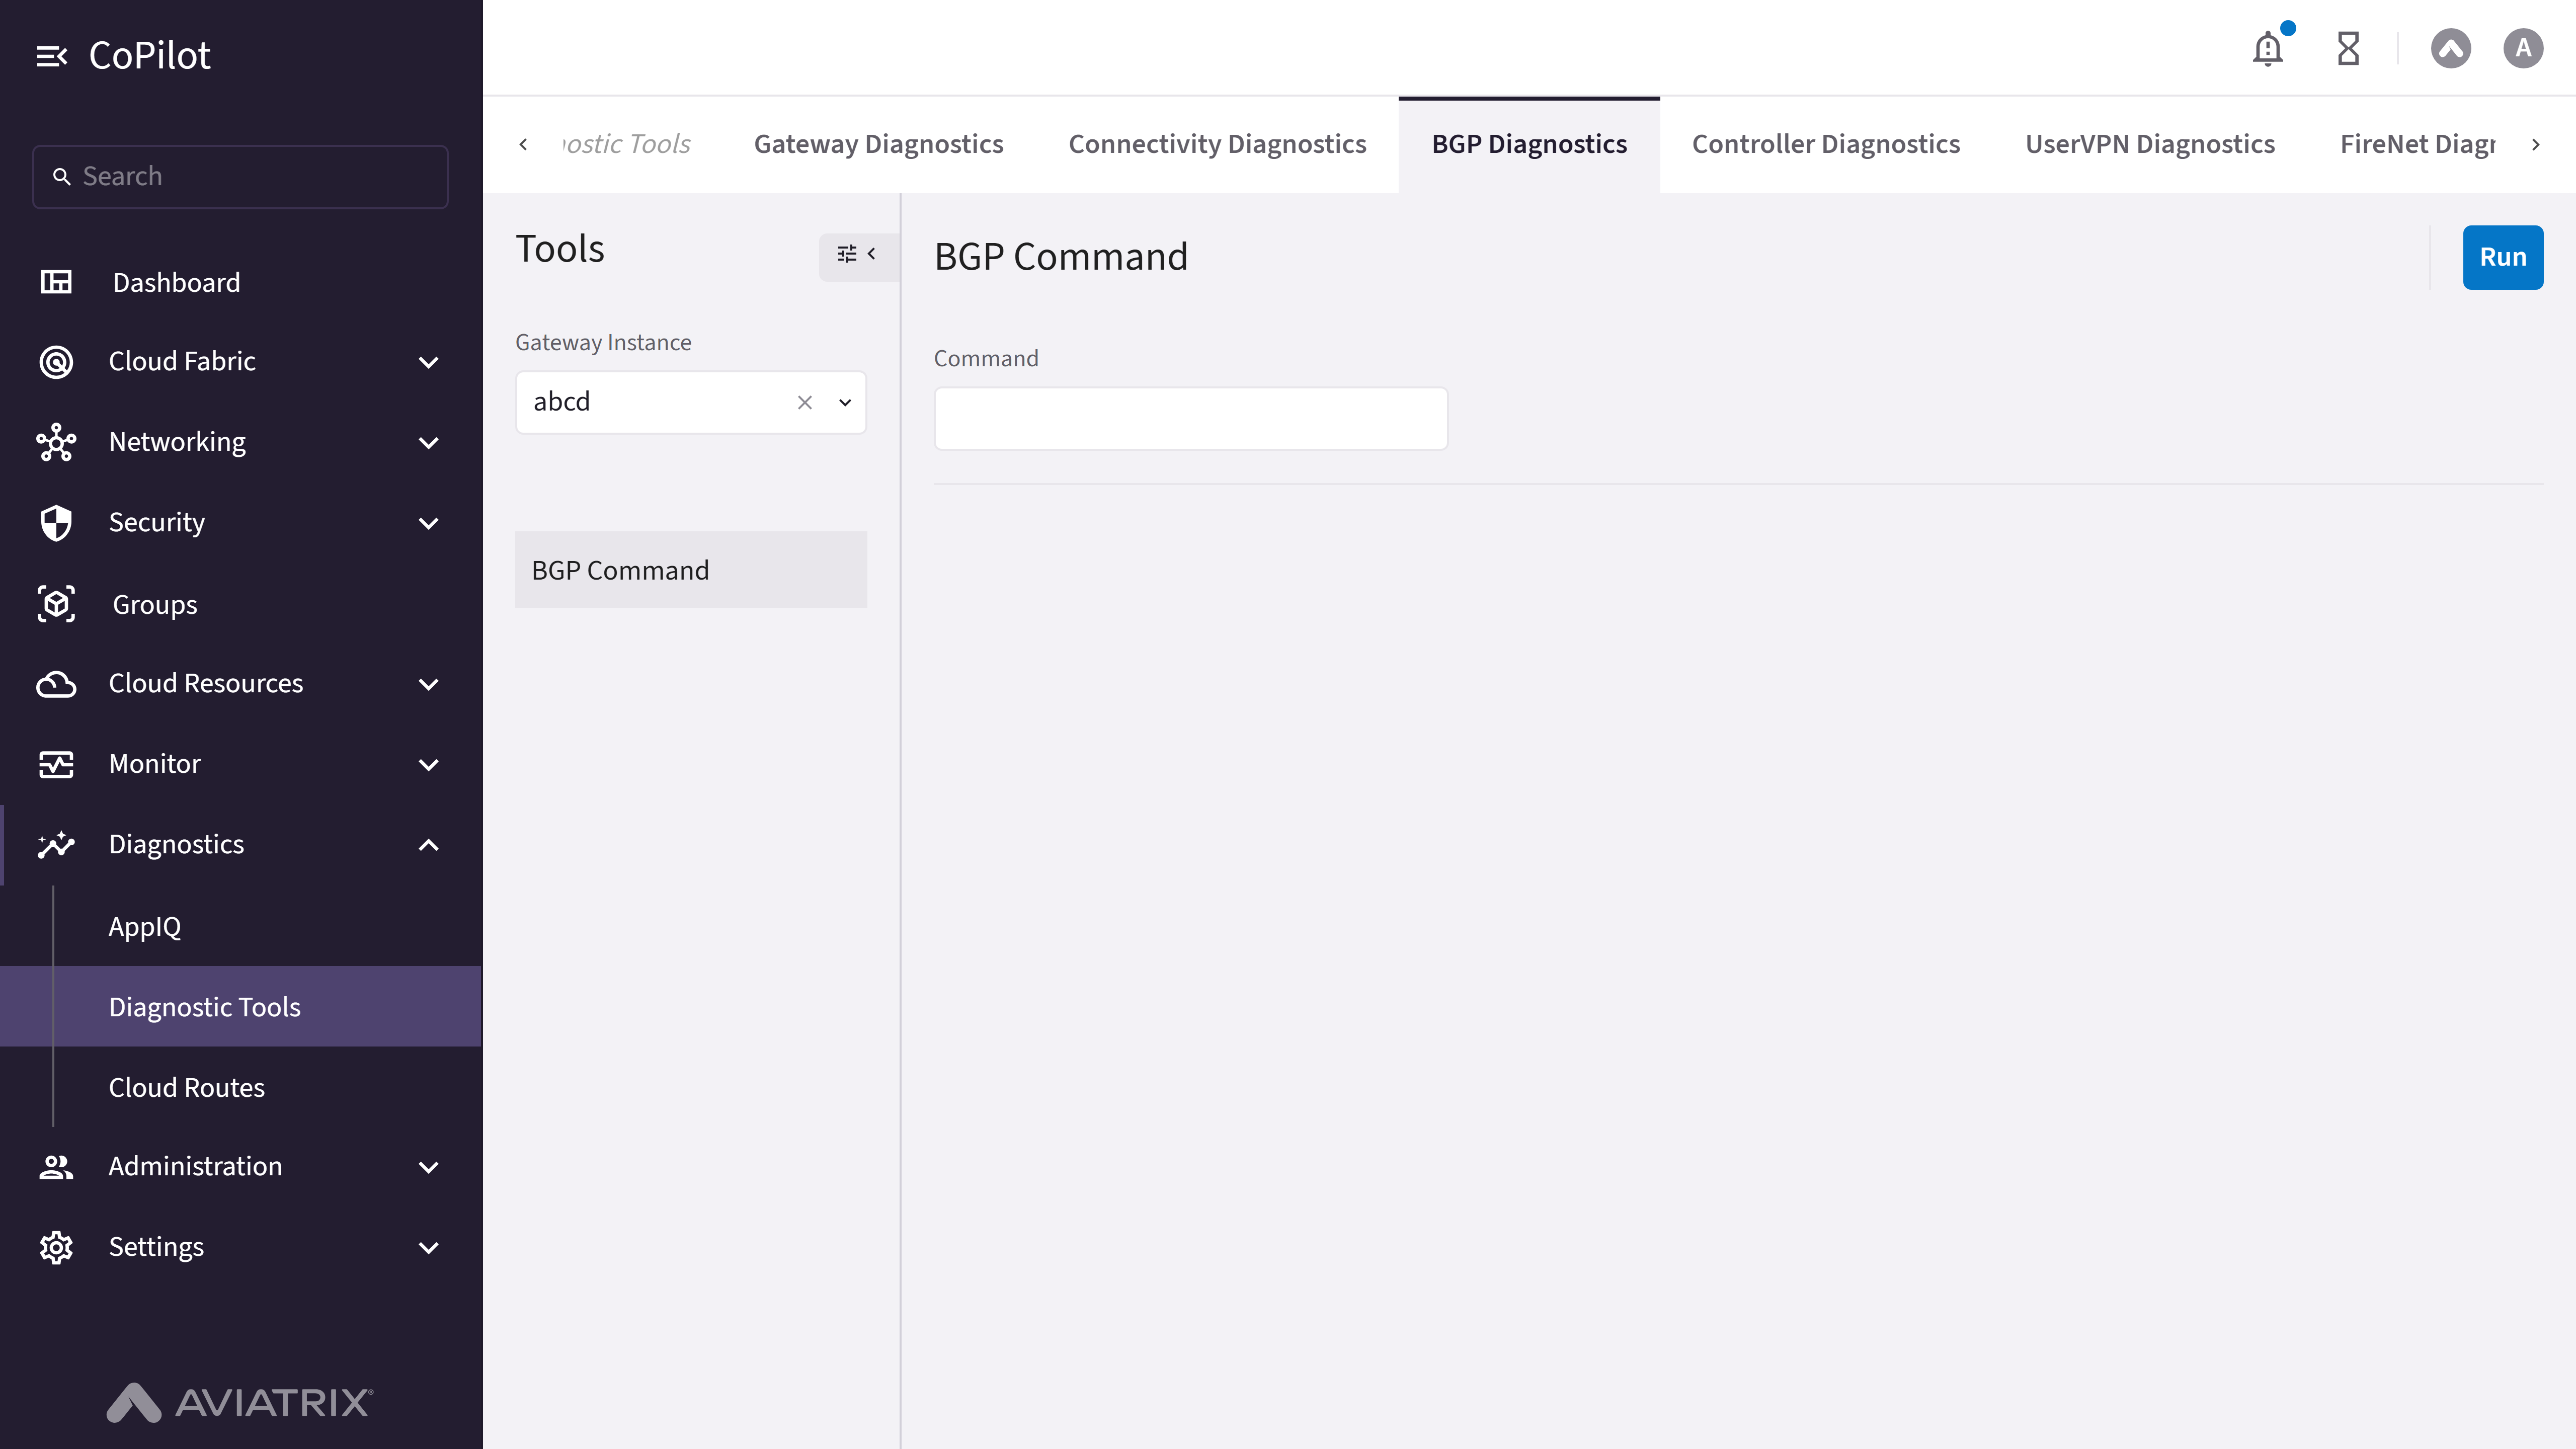This screenshot has height=1449, width=2576.
Task: Click the Cloud Fabric spiral icon
Action: click(56, 361)
